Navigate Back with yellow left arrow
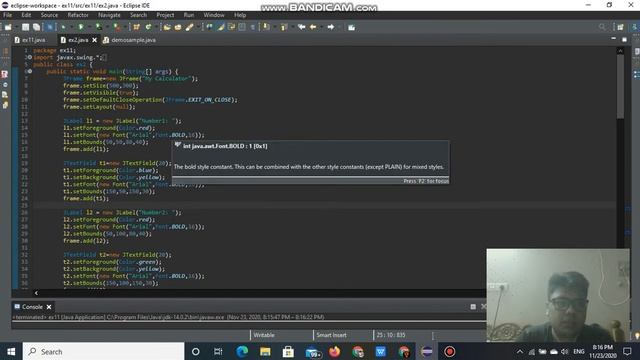The height and width of the screenshot is (360, 640). coord(313,27)
